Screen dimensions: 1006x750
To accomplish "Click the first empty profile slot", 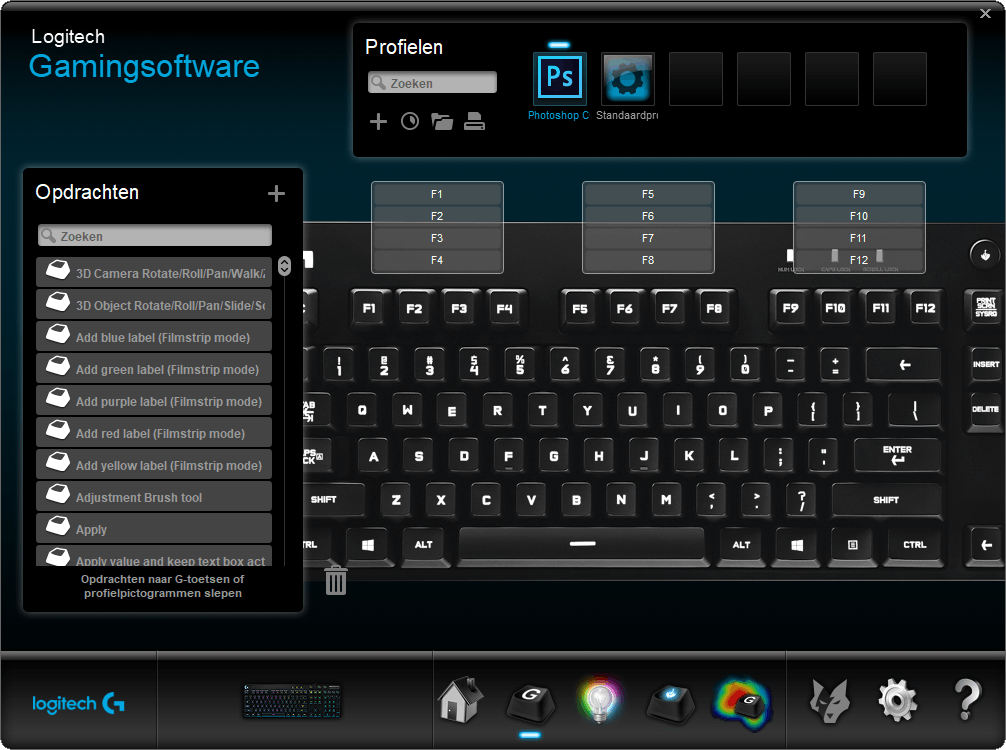I will coord(696,79).
